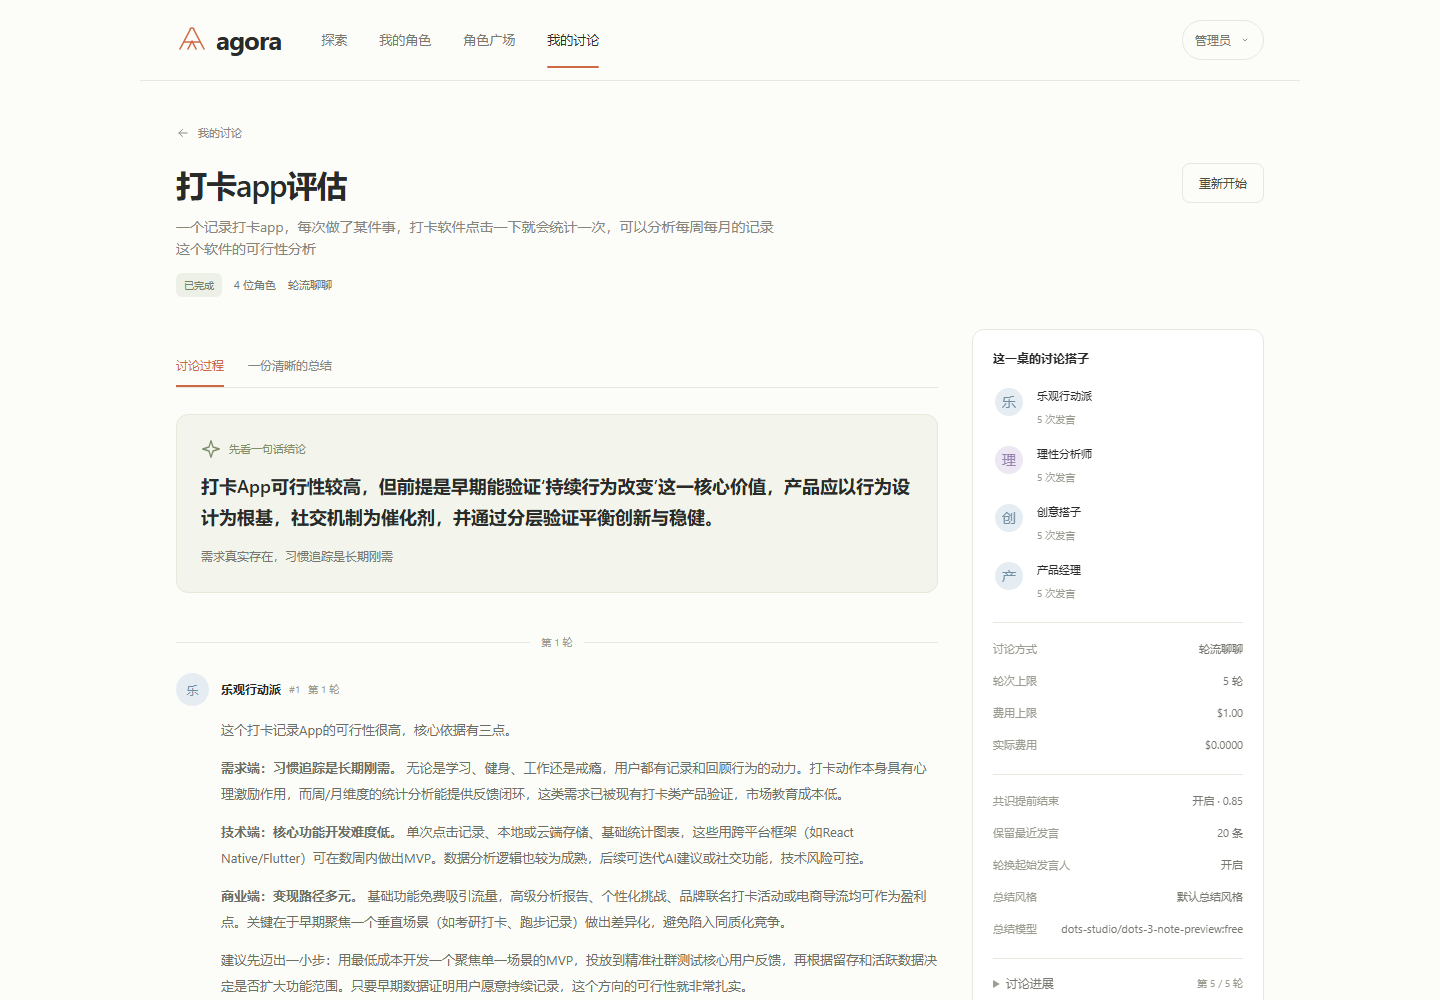Select 理性分析师 in the 讨论搭子 list

(x=1064, y=454)
